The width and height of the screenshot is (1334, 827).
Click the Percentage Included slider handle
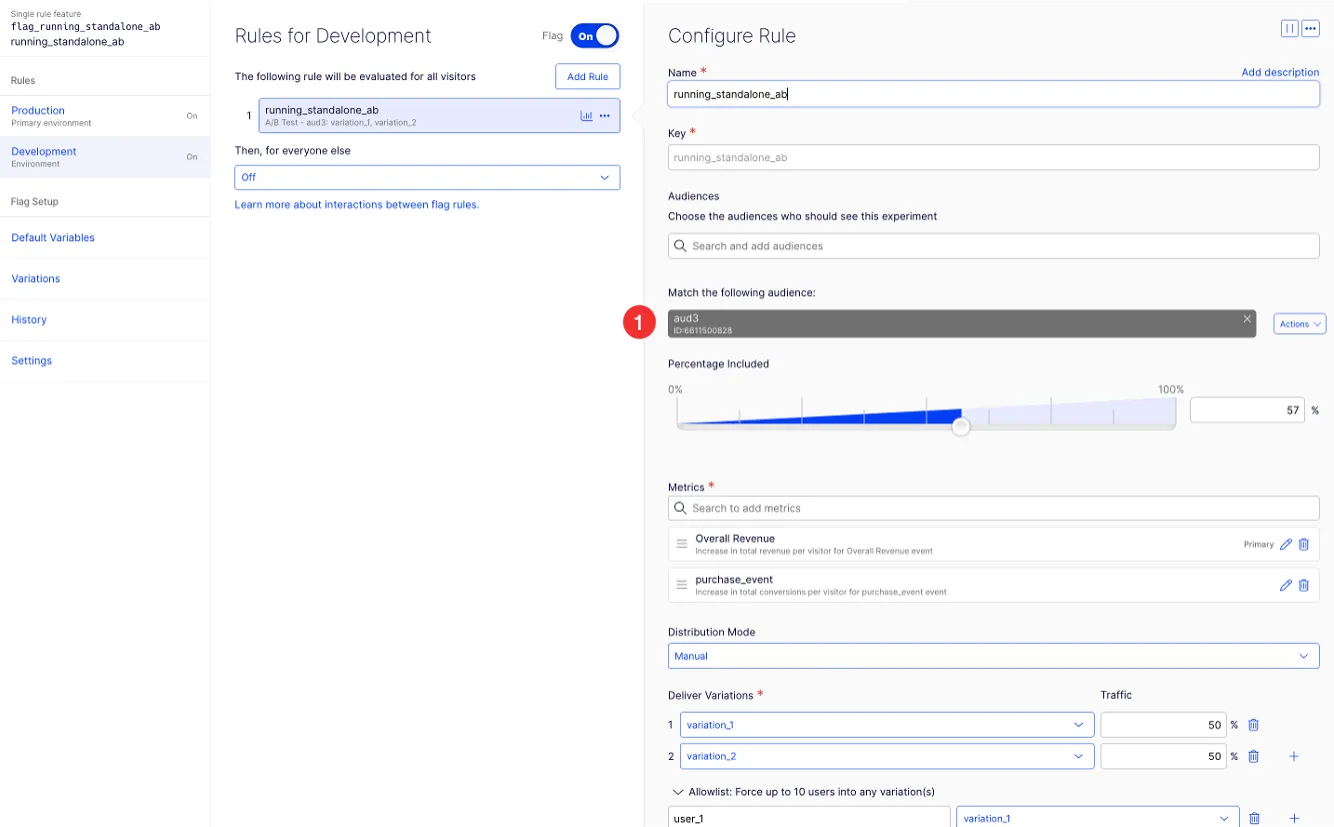pyautogui.click(x=961, y=427)
